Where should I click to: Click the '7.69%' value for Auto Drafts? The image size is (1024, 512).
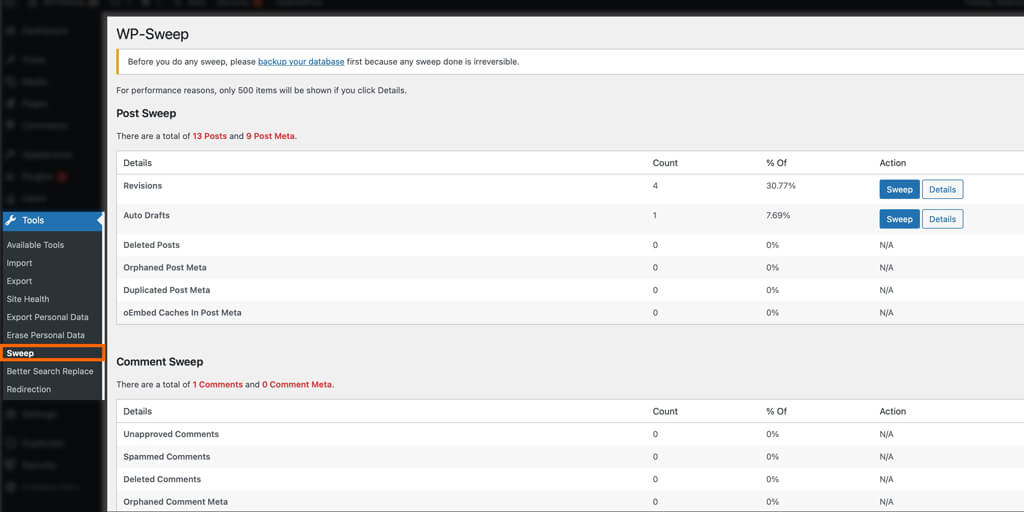778,215
